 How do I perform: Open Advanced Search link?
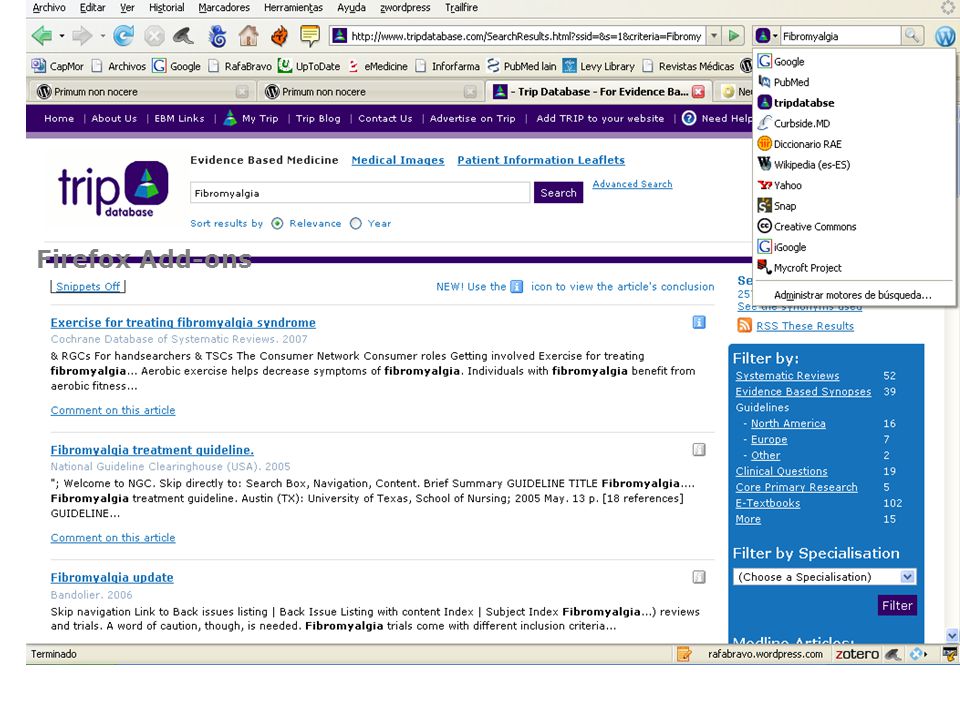(632, 184)
